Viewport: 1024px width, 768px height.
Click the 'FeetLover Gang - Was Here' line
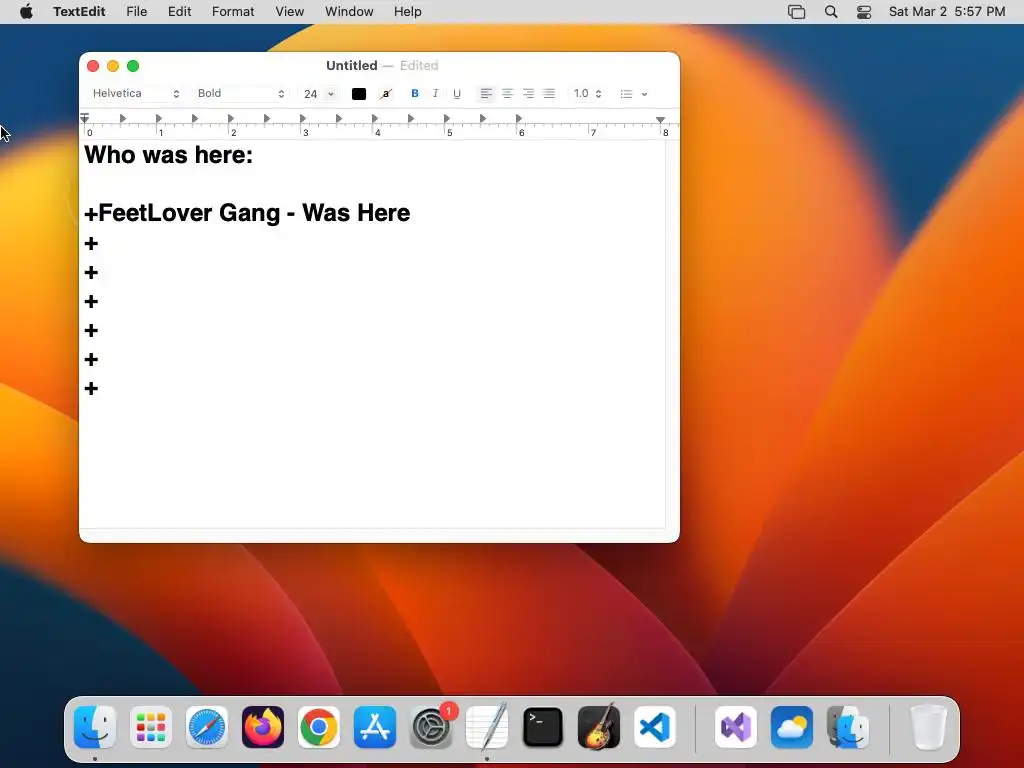[x=248, y=213]
